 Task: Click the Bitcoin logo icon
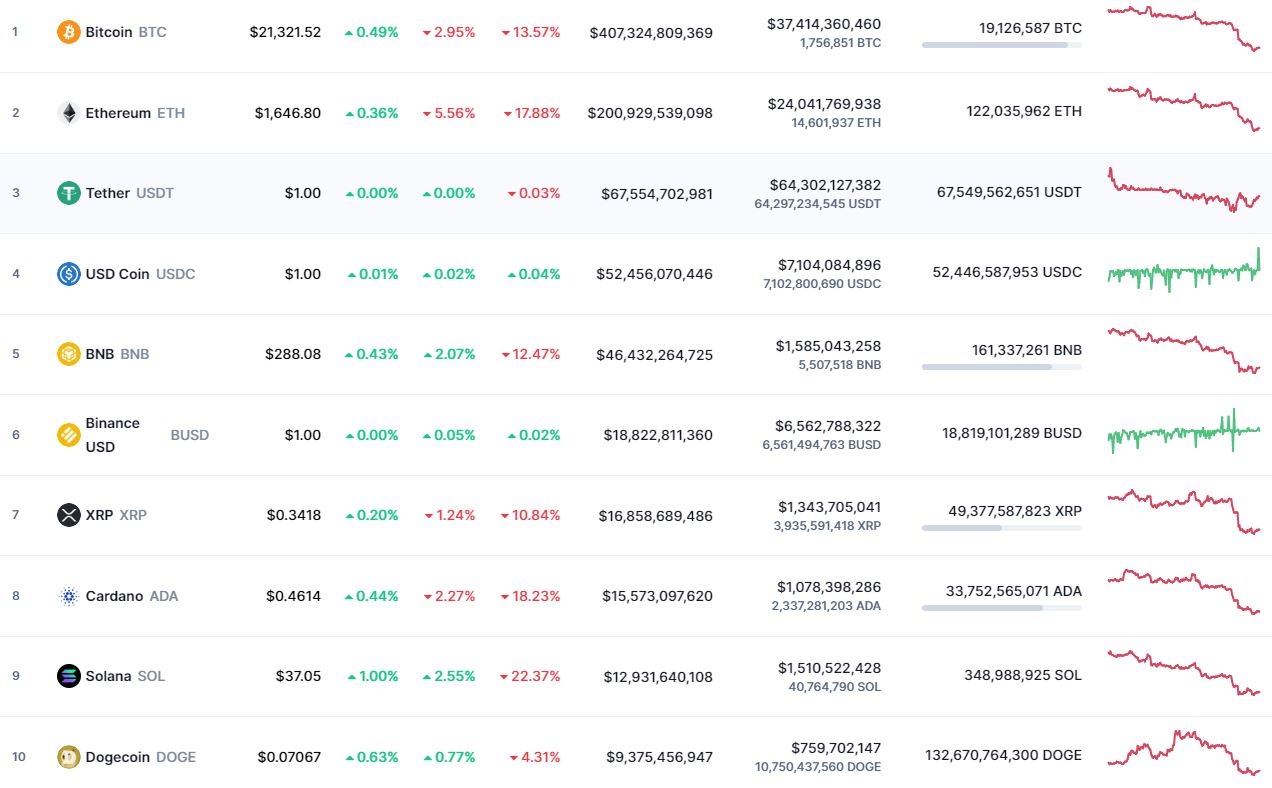click(x=69, y=32)
